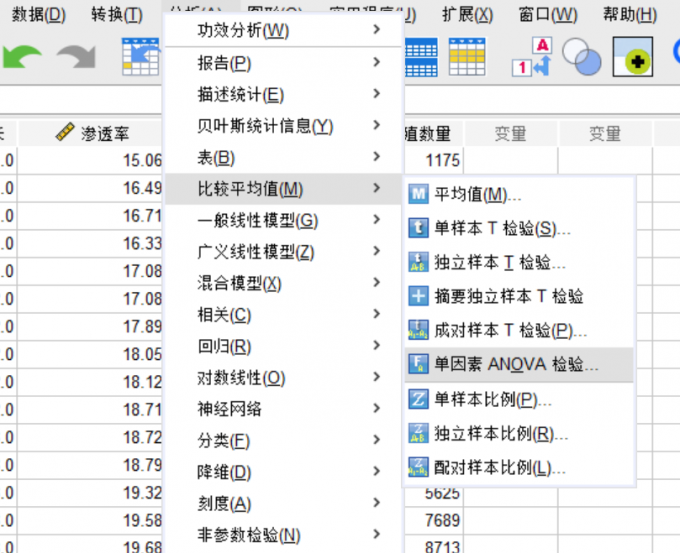
Task: Click the Z icon beside 配对样本比例
Action: (x=418, y=467)
